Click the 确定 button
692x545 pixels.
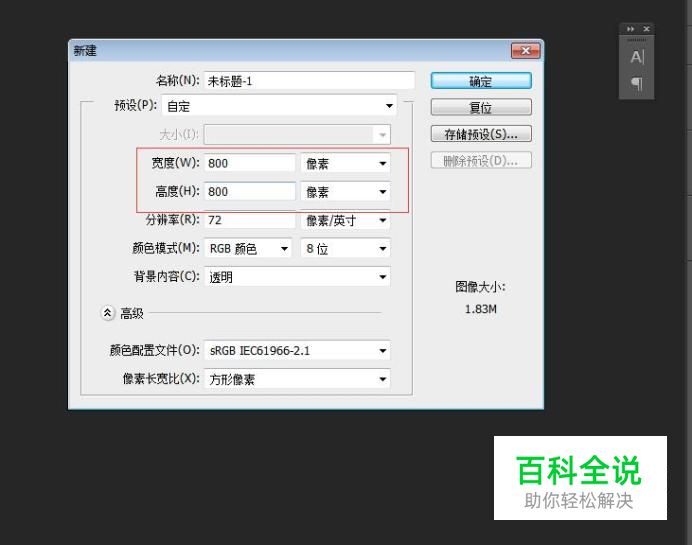[481, 81]
